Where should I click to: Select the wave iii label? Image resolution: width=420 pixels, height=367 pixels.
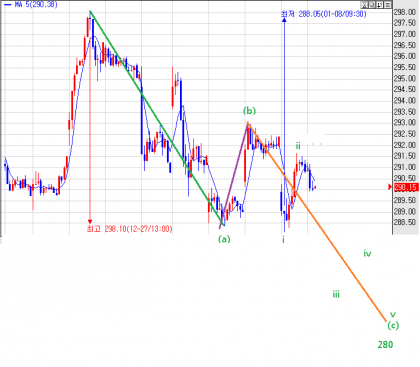tap(336, 294)
